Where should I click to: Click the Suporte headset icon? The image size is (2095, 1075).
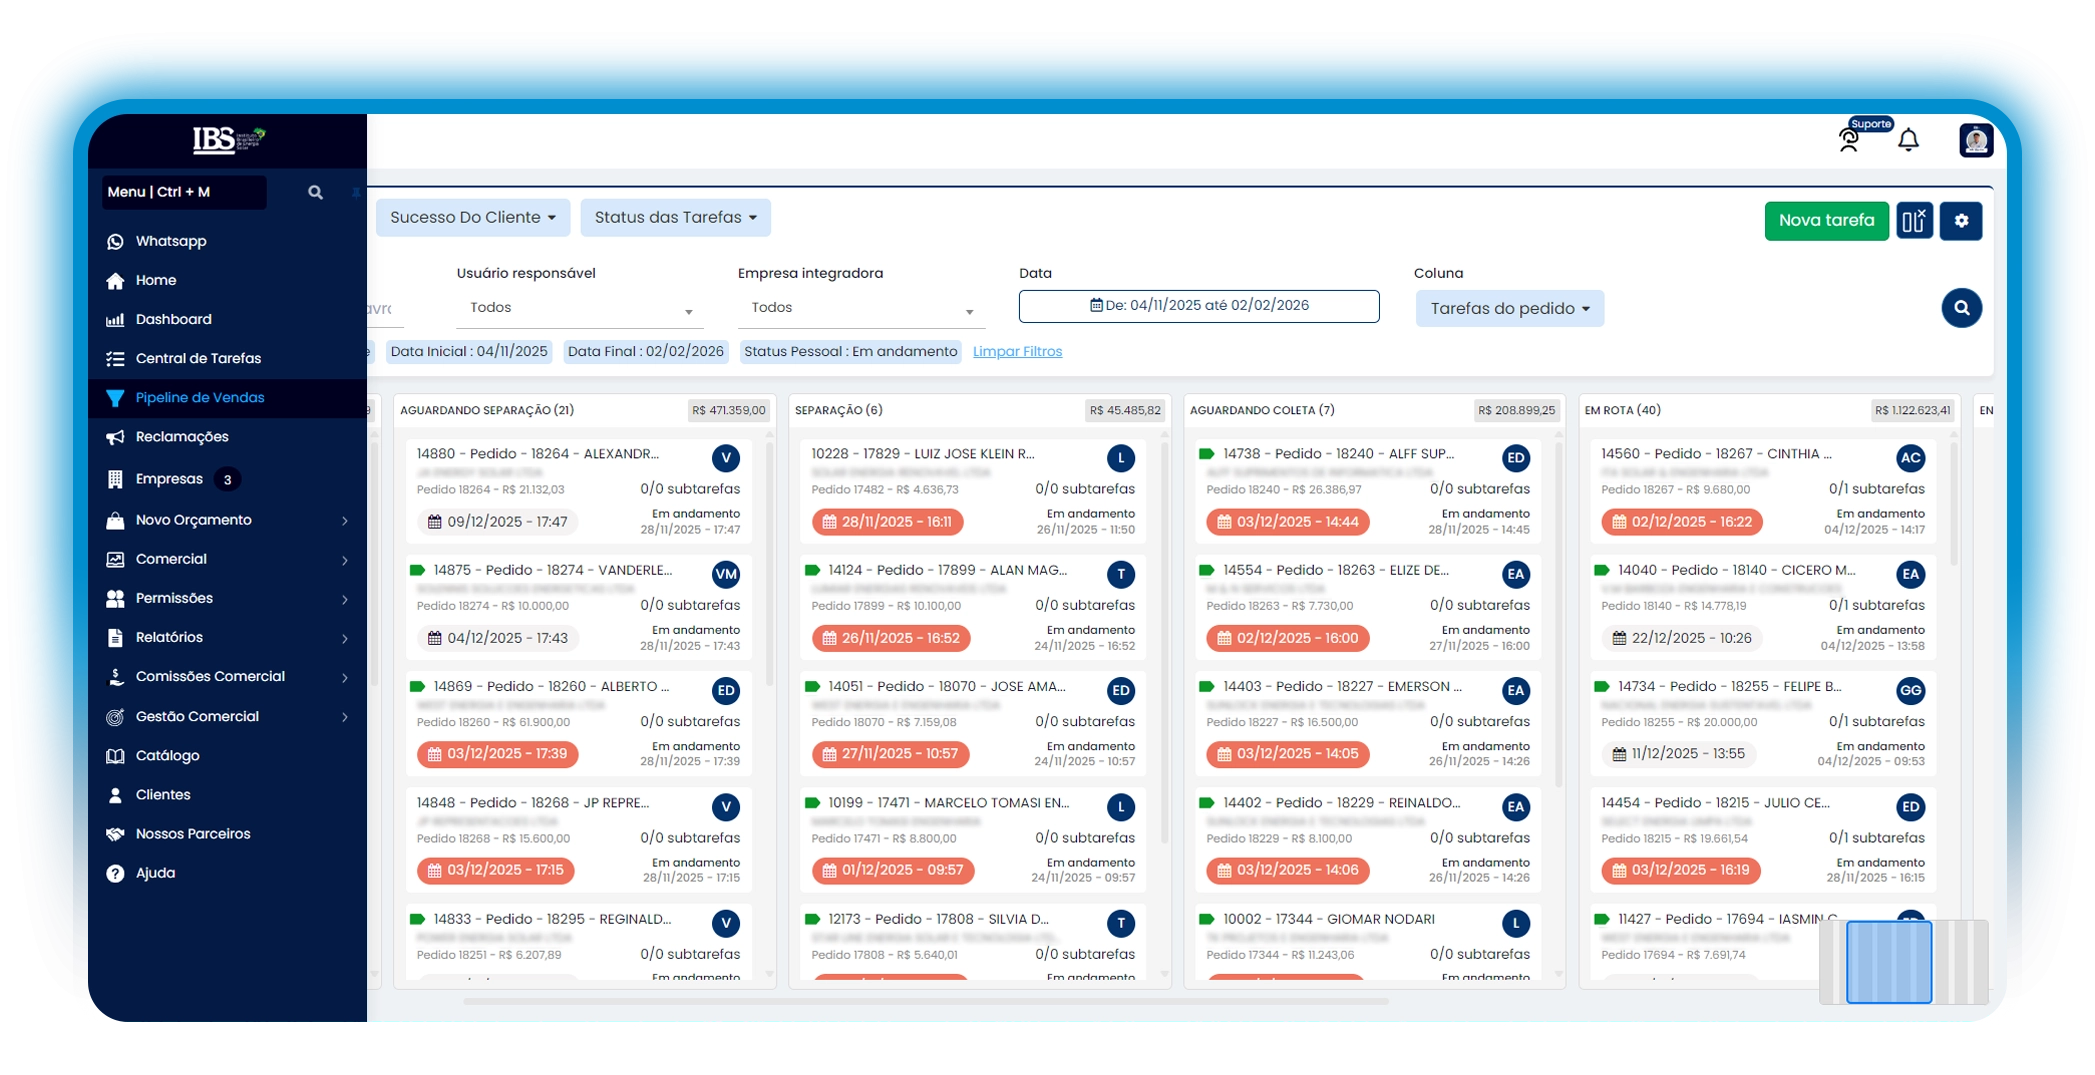[x=1849, y=141]
